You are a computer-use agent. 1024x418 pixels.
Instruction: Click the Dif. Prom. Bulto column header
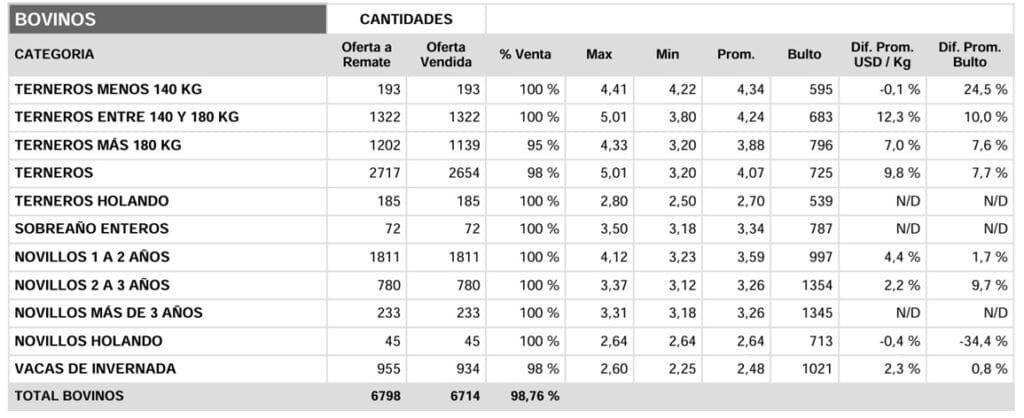point(969,54)
